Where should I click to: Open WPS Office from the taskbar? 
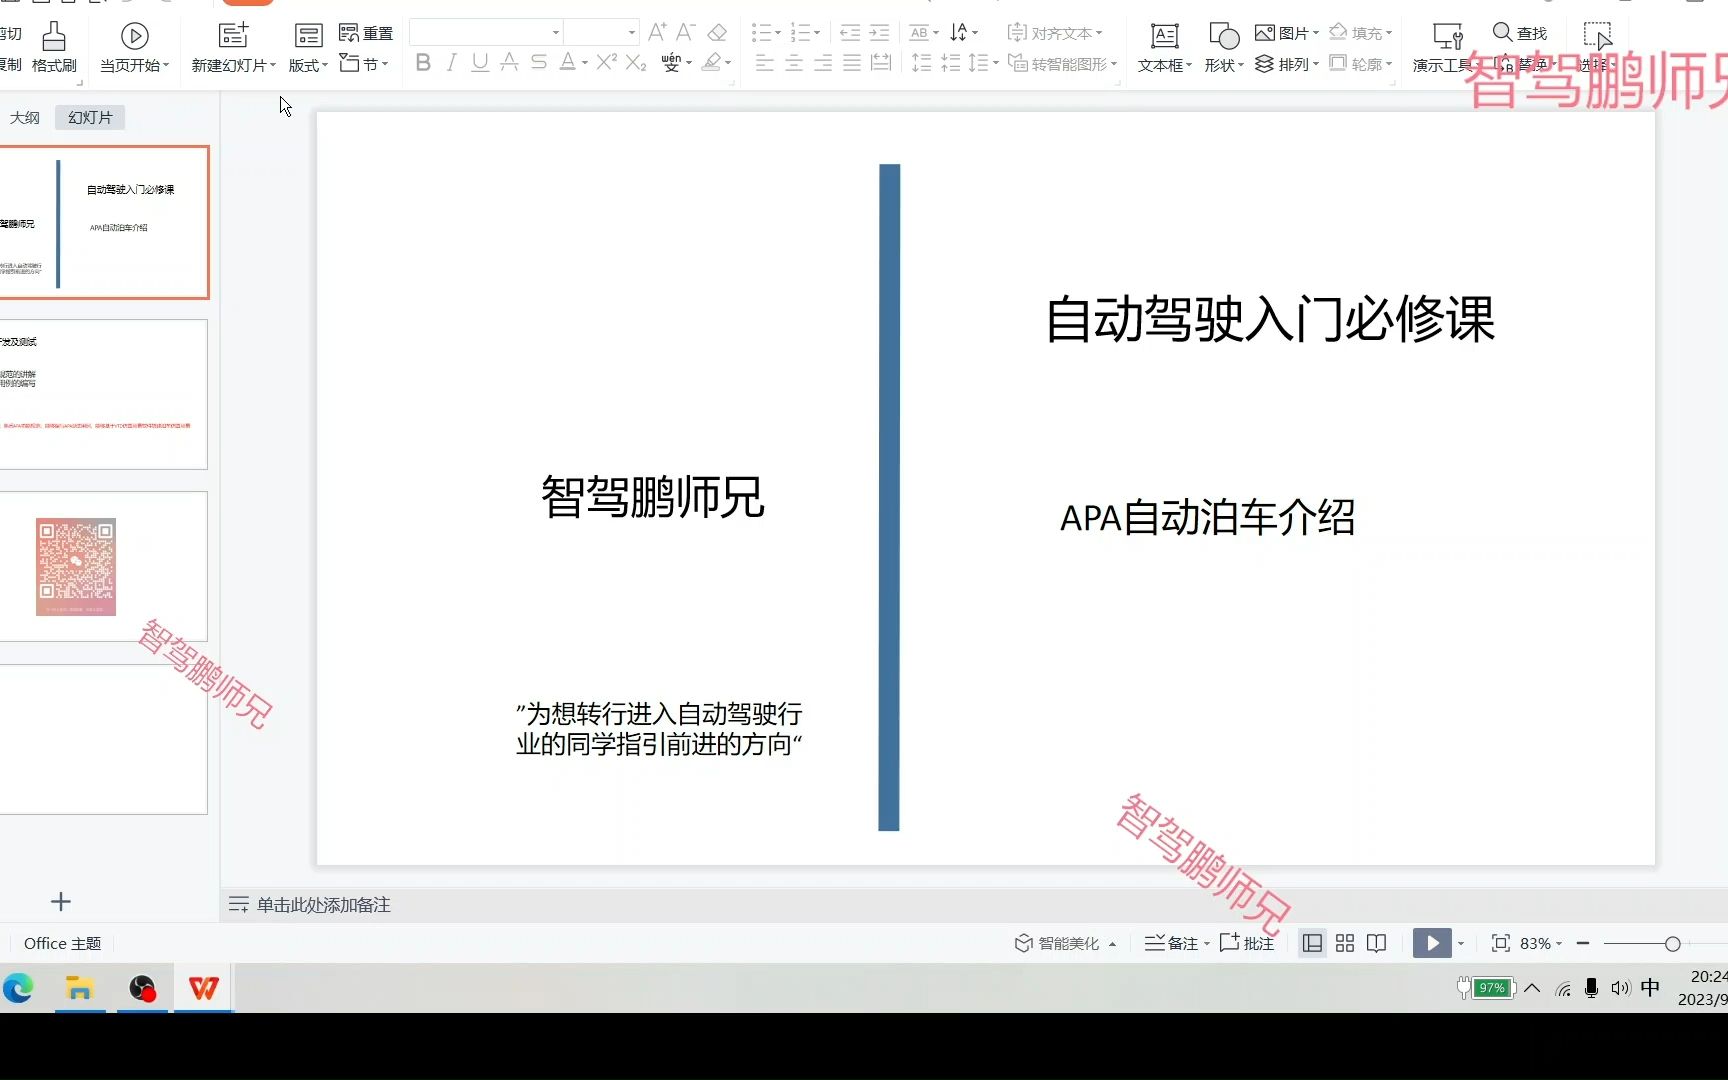(203, 988)
